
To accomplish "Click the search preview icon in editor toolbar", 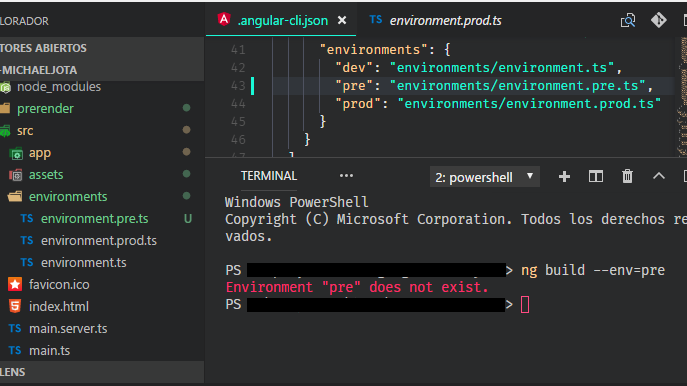I will tap(628, 20).
